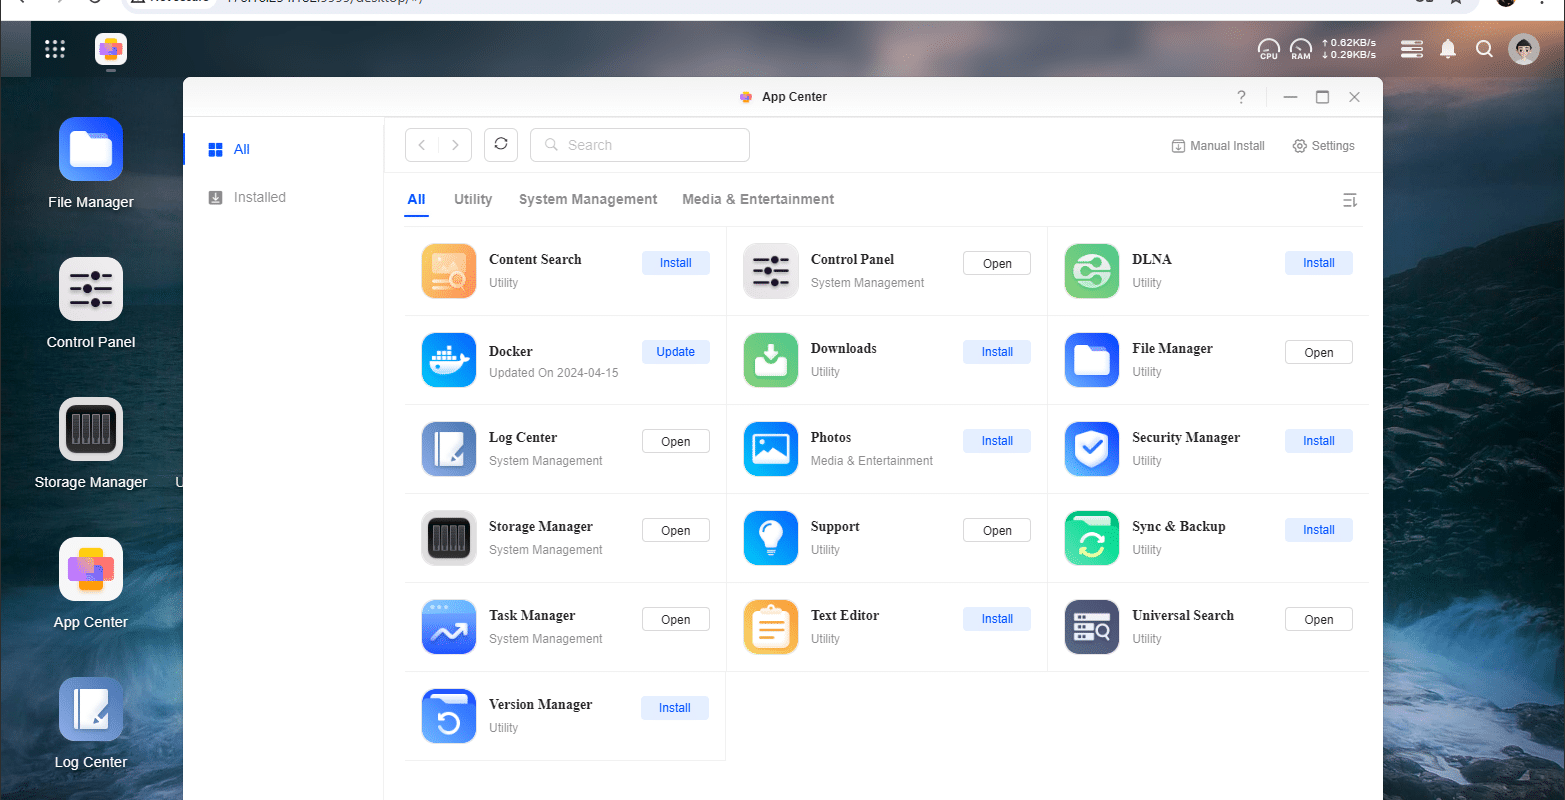Open App Center desktop shortcut
1565x800 pixels.
(91, 570)
